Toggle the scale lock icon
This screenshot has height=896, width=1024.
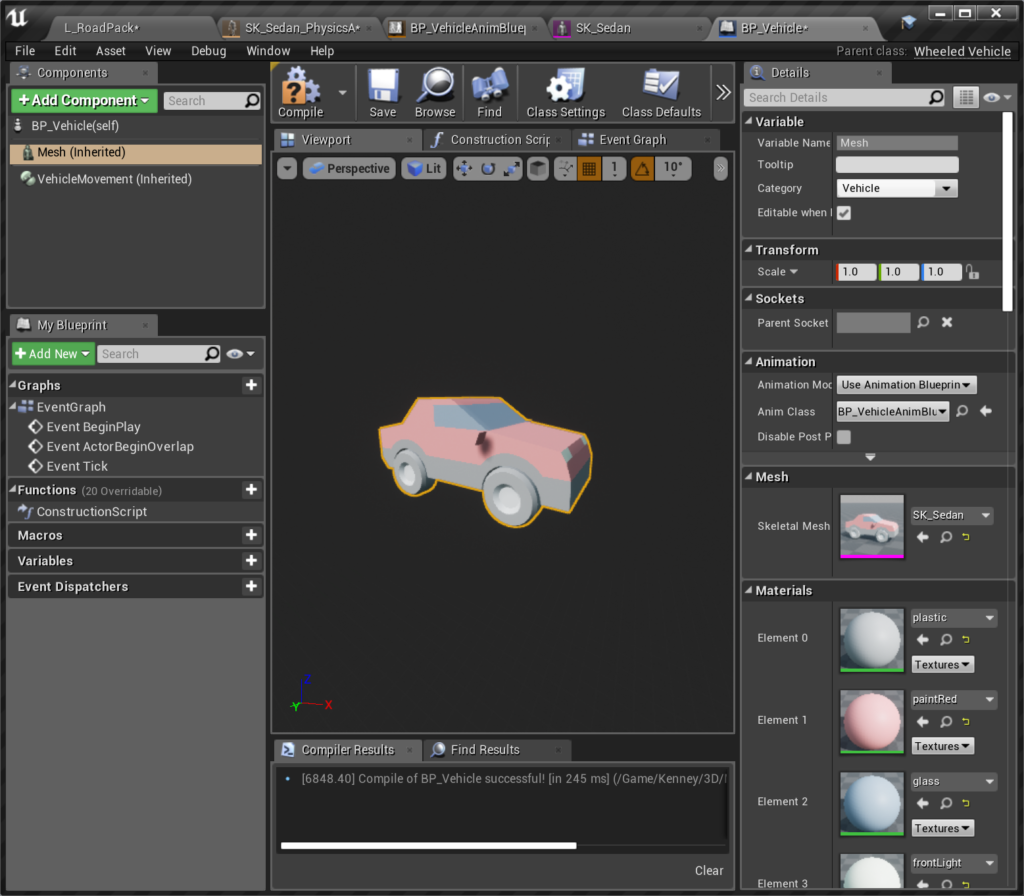point(972,272)
